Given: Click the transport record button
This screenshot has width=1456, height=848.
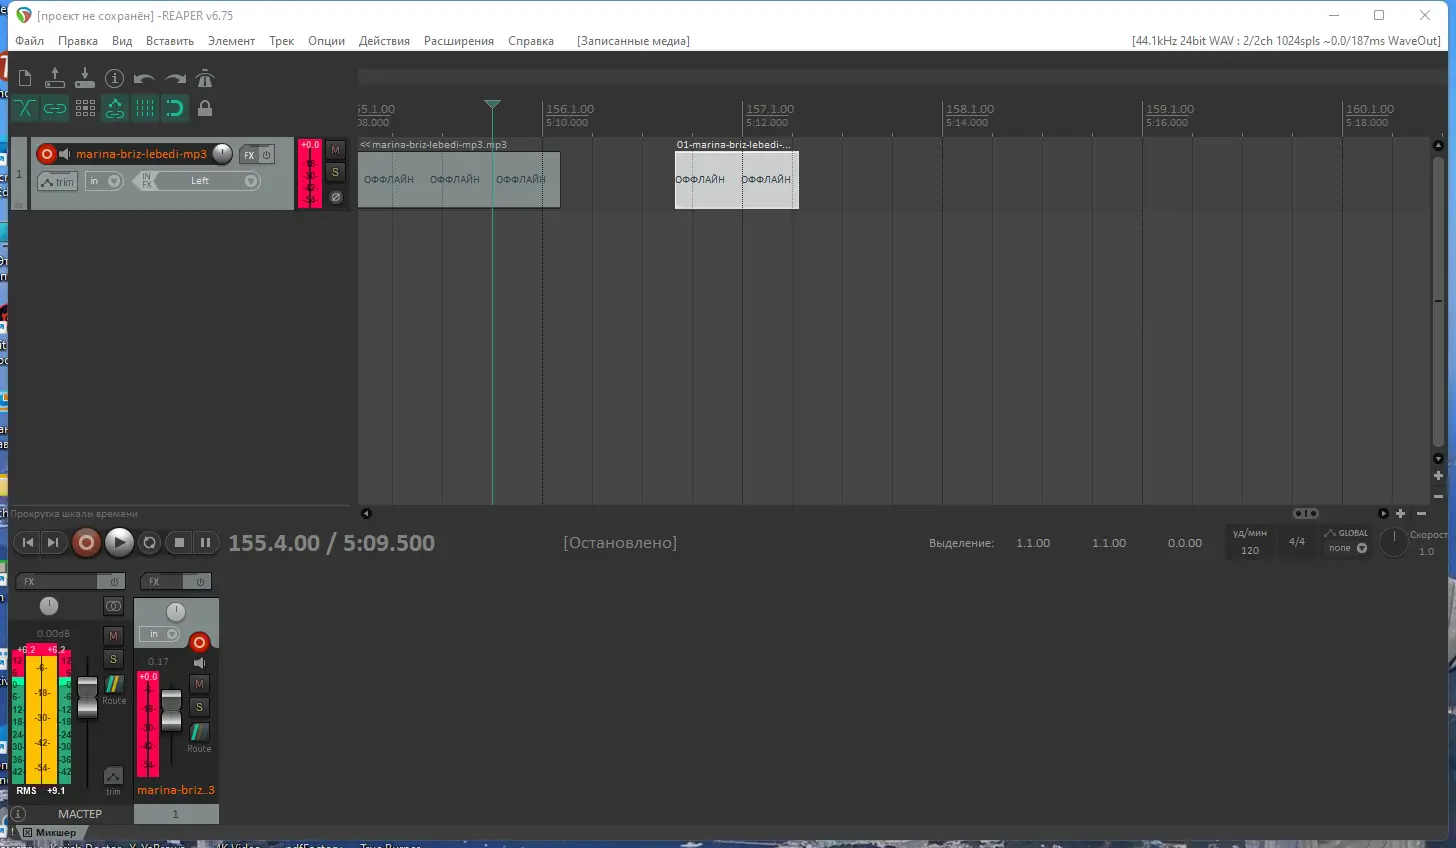Looking at the screenshot, I should click(x=86, y=542).
